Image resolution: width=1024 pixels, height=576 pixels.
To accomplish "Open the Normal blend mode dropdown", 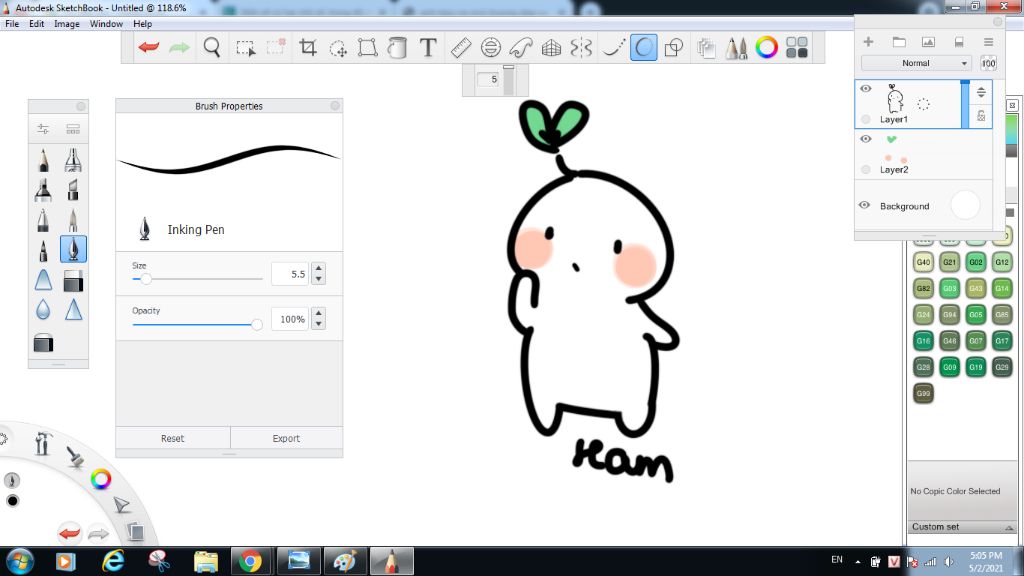I will (916, 63).
